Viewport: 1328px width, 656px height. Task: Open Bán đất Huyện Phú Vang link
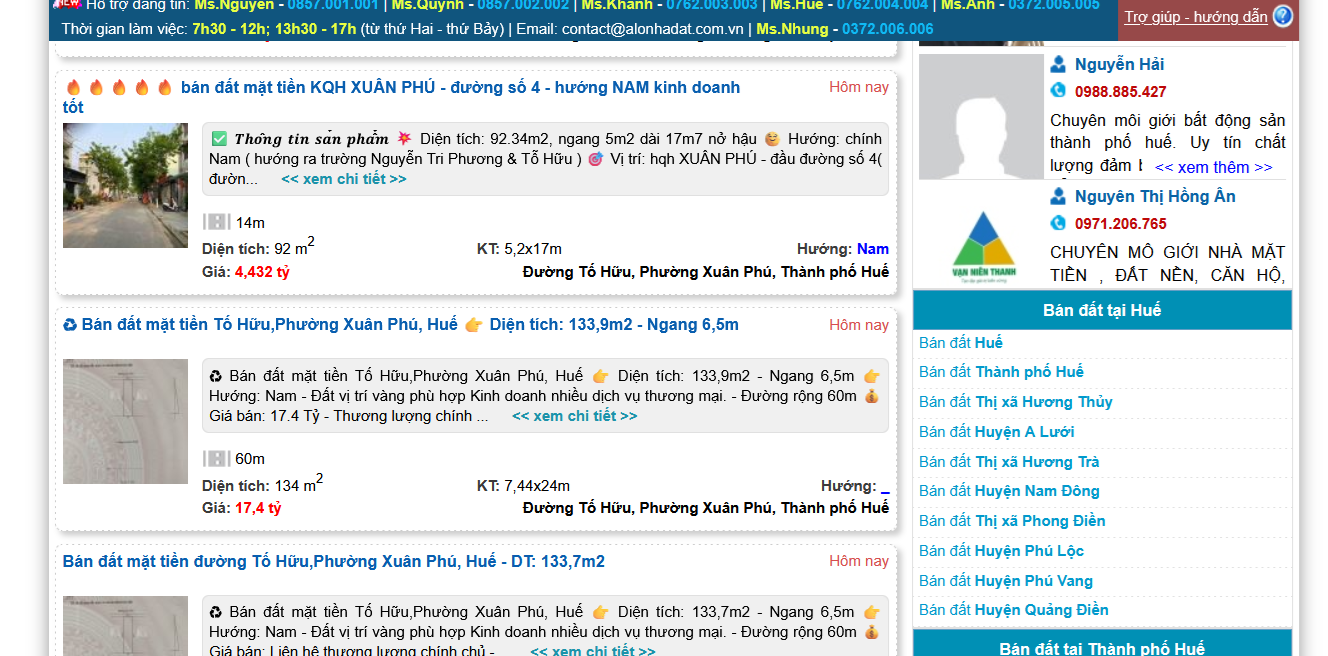coord(1005,581)
